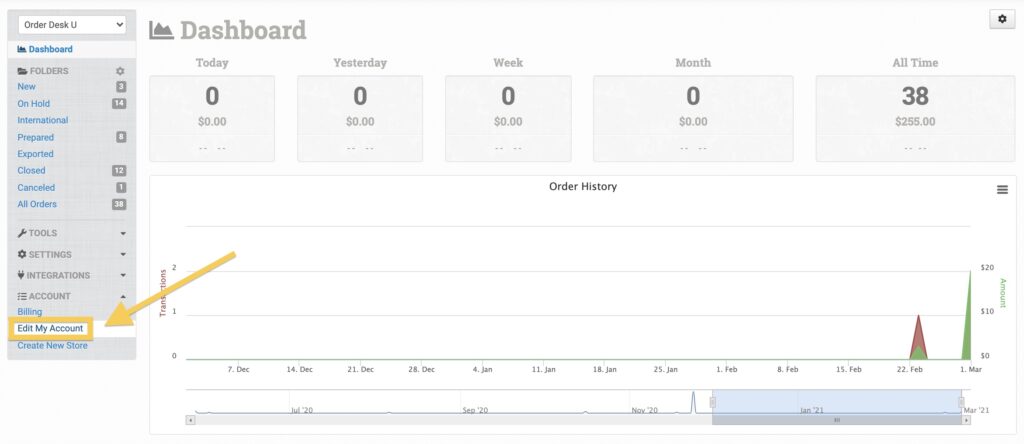Click the Create New Store link
This screenshot has width=1024, height=444.
52,345
